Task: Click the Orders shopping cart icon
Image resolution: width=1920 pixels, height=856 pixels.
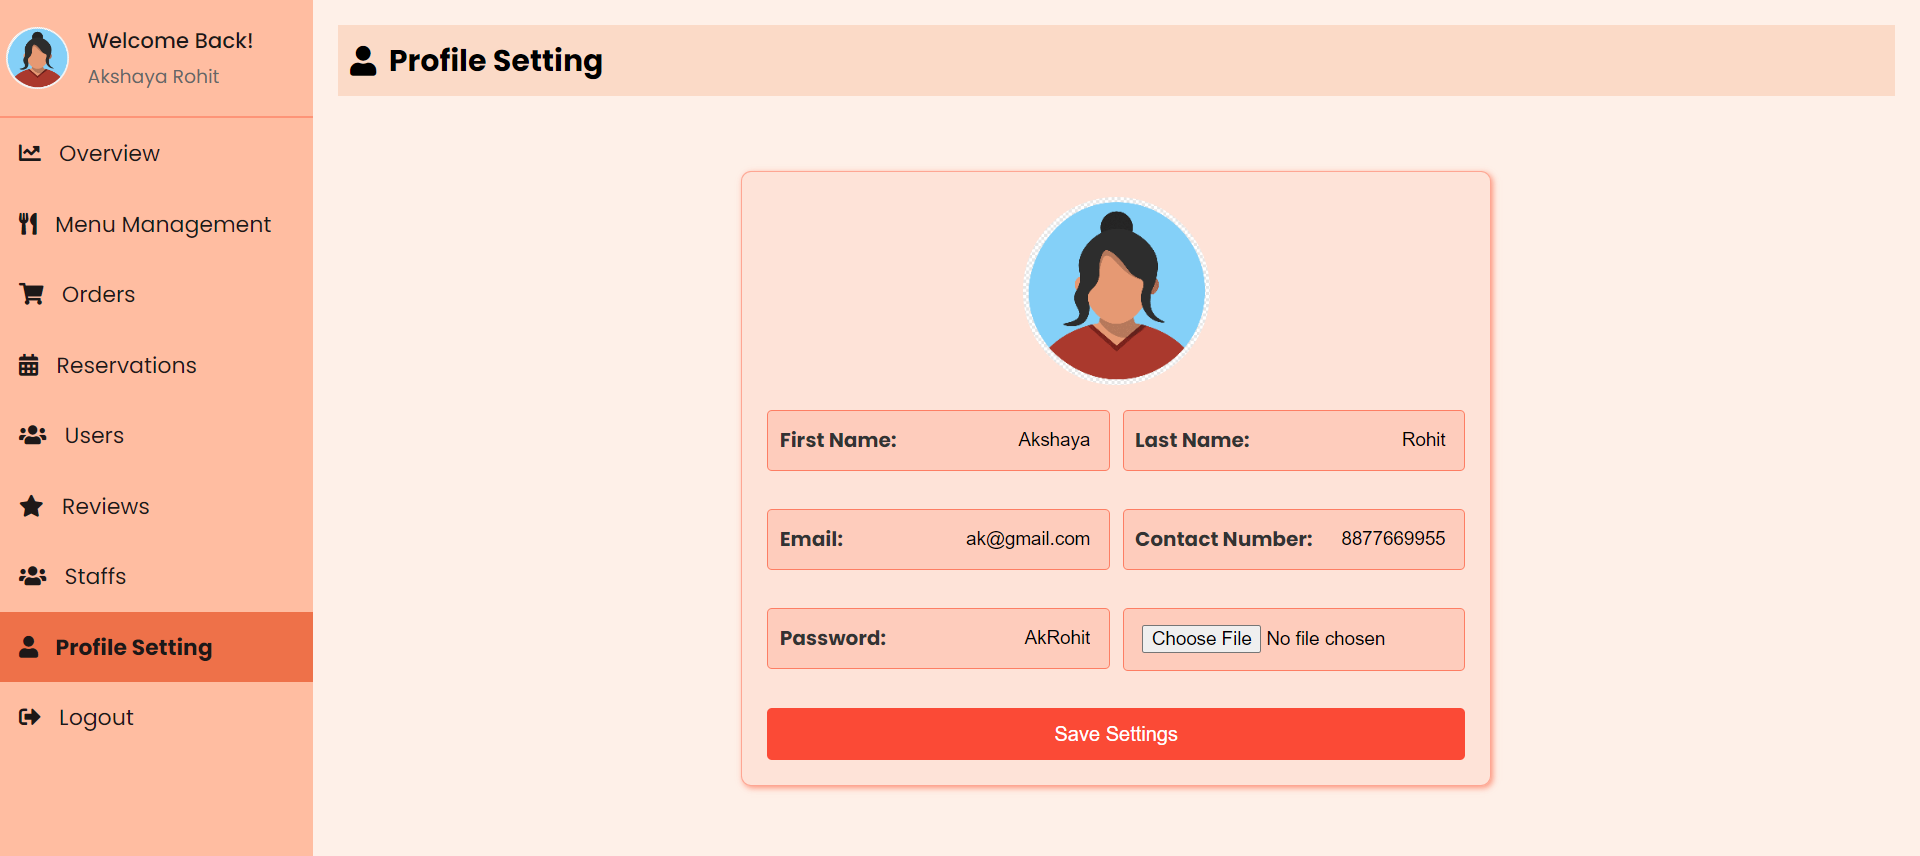Action: pyautogui.click(x=32, y=294)
